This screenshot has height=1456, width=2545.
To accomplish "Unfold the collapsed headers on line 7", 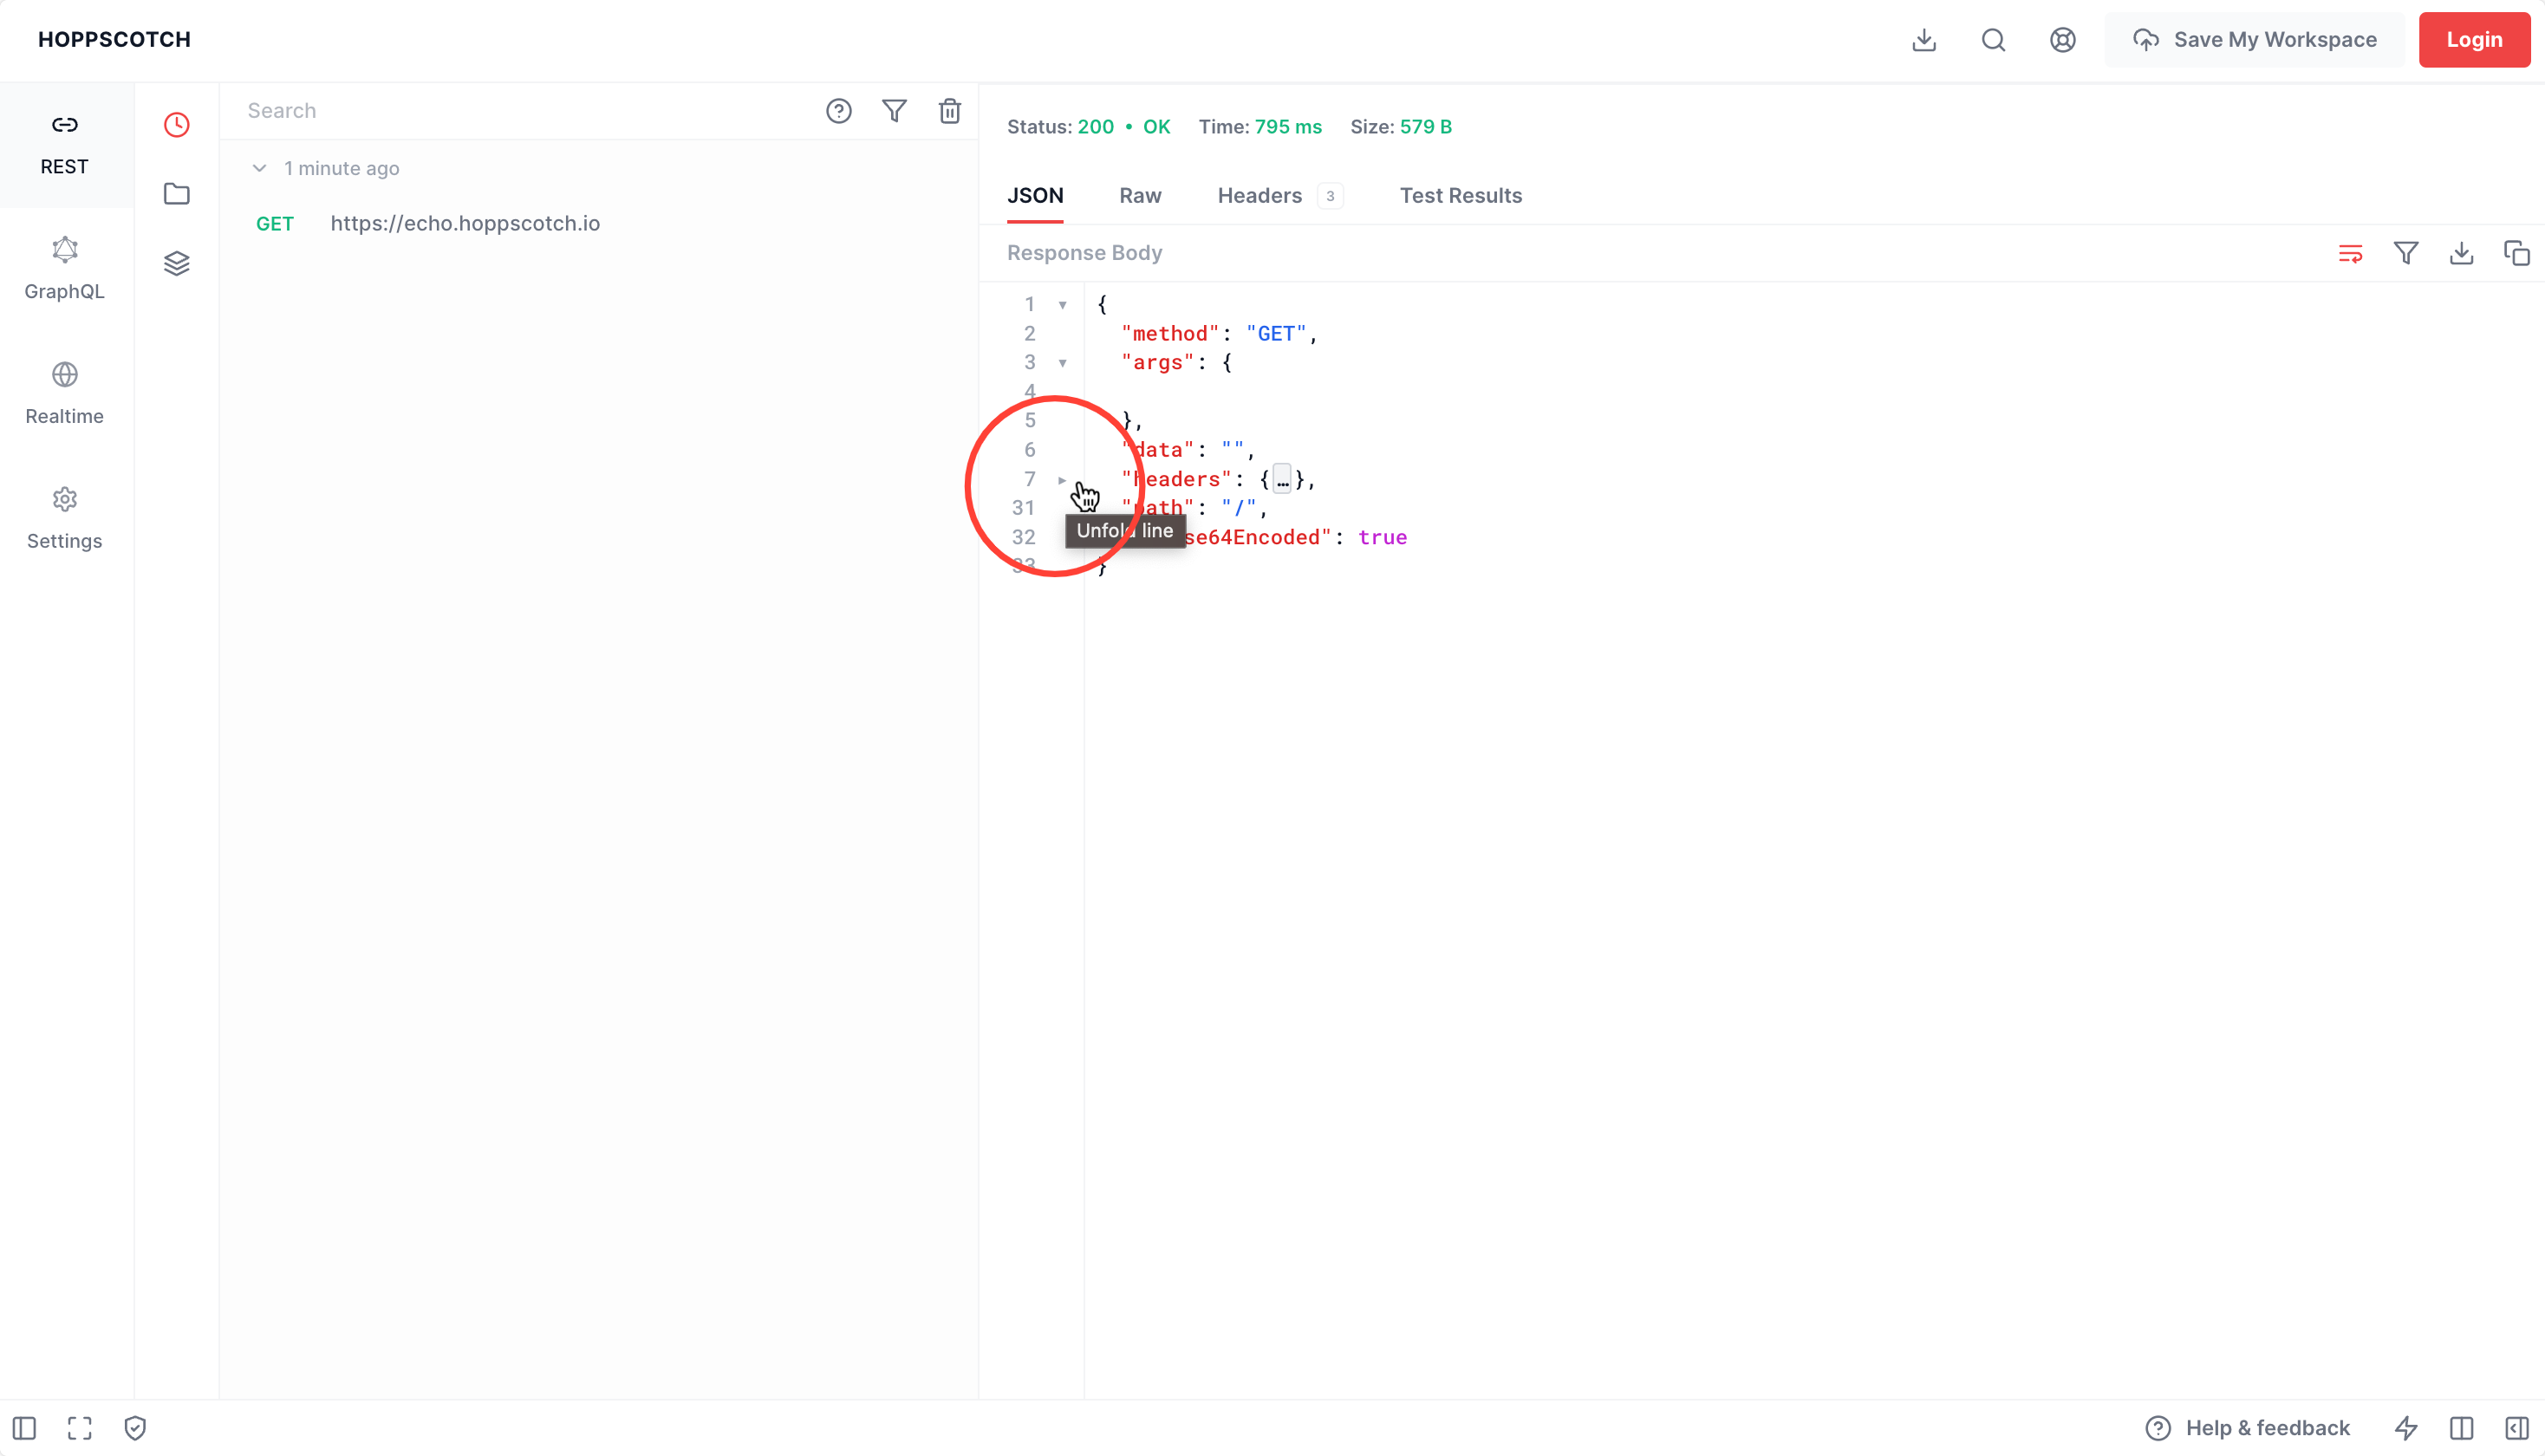I will [x=1062, y=480].
